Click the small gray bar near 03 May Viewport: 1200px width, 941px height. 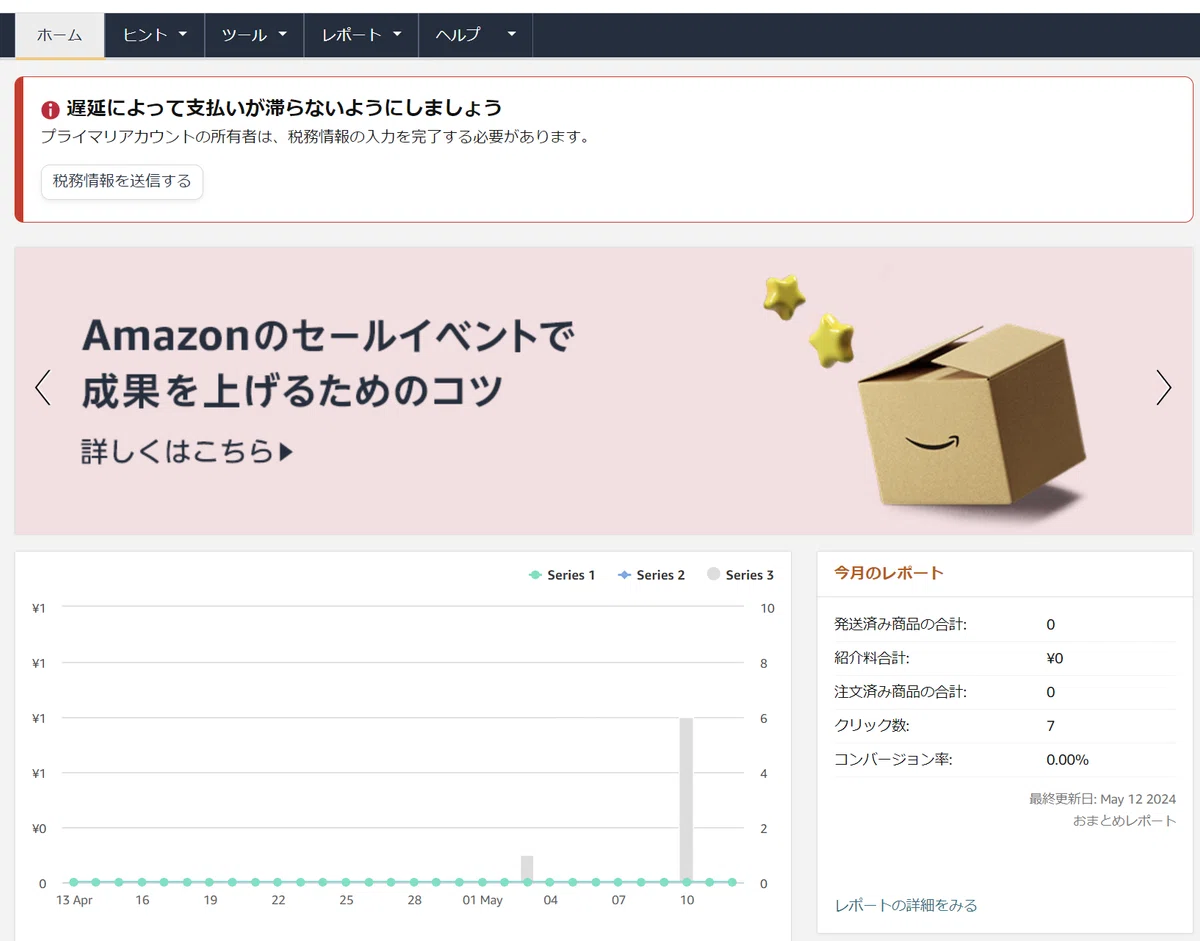(x=527, y=869)
